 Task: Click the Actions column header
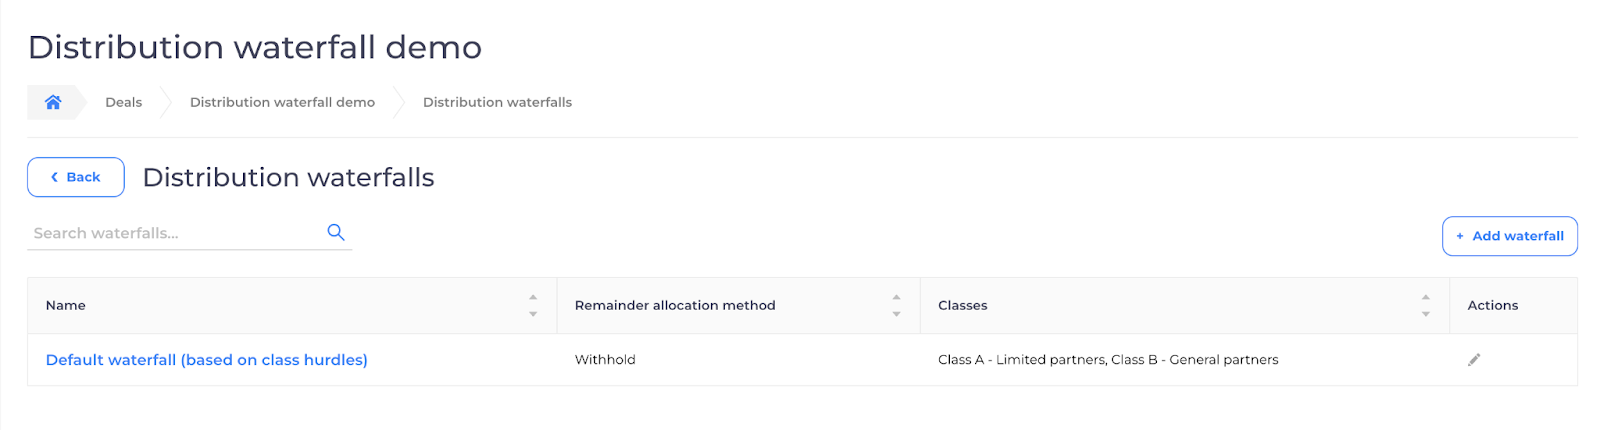[1492, 306]
